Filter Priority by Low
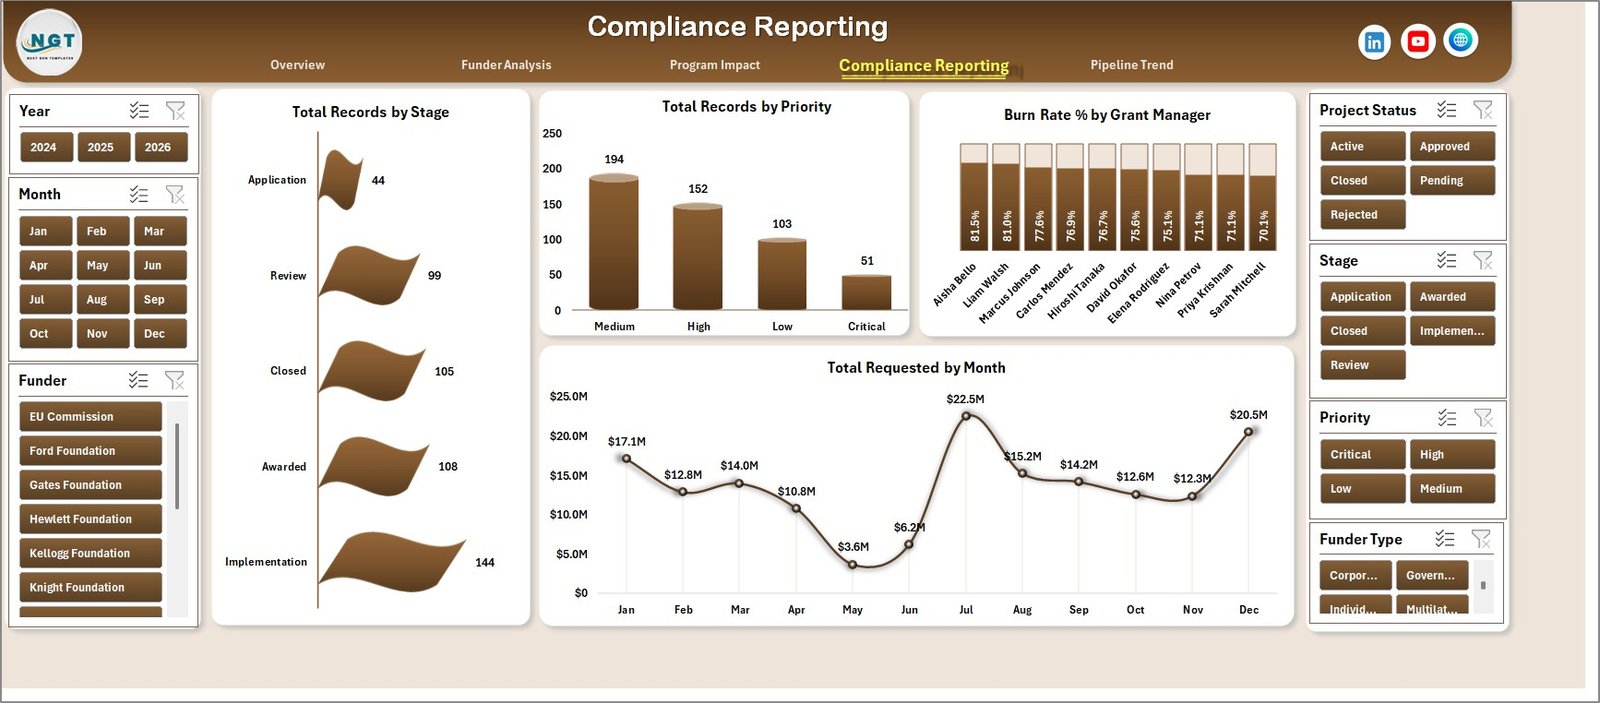This screenshot has height=703, width=1600. (1362, 488)
